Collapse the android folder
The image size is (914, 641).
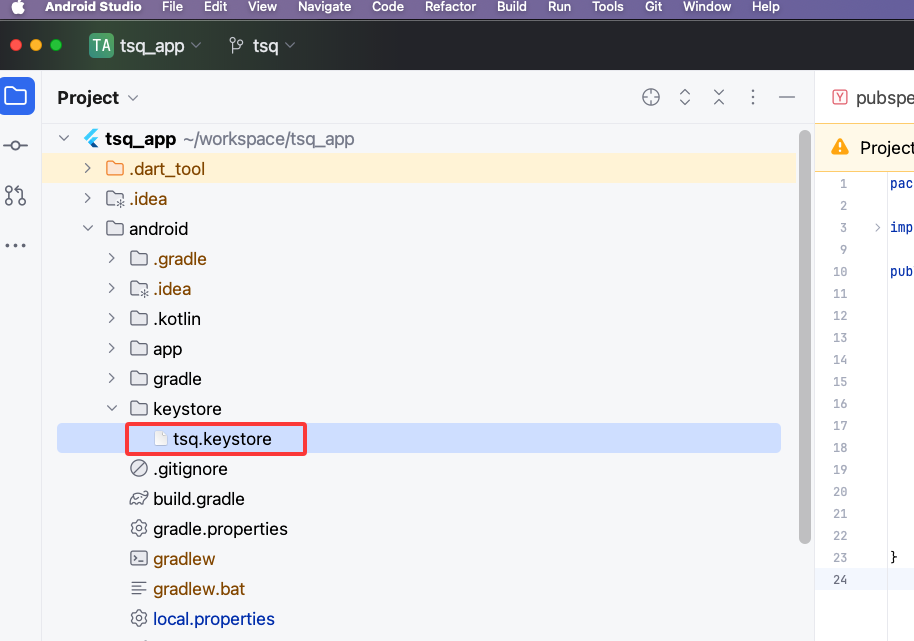pos(88,229)
